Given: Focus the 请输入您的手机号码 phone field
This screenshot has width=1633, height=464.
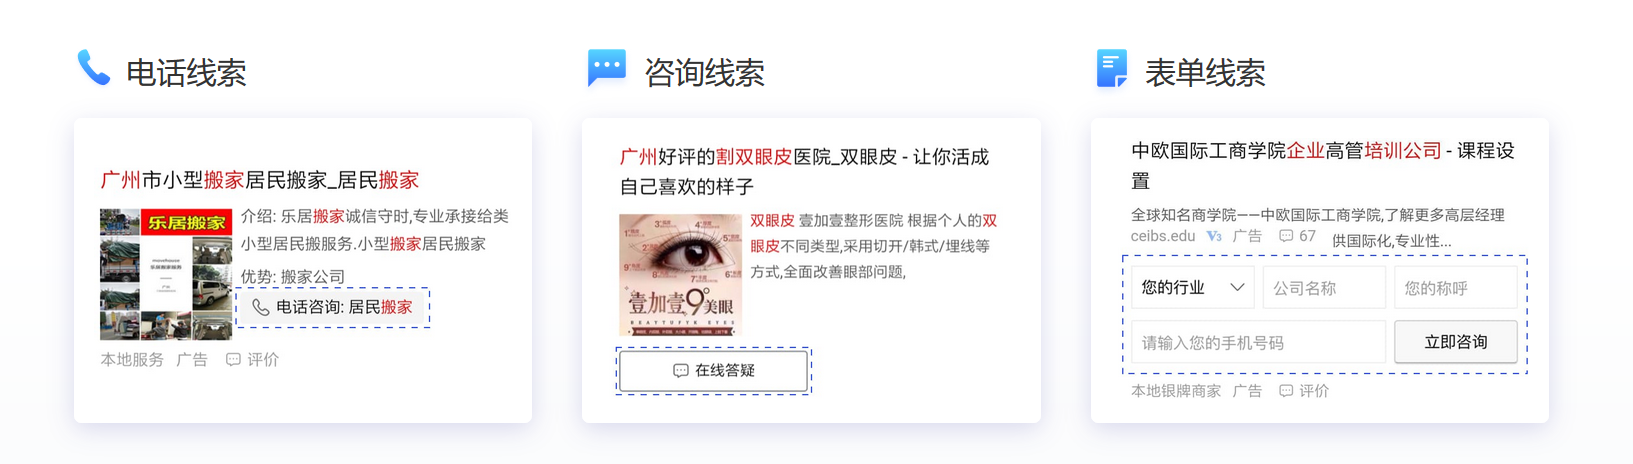Looking at the screenshot, I should (1258, 342).
